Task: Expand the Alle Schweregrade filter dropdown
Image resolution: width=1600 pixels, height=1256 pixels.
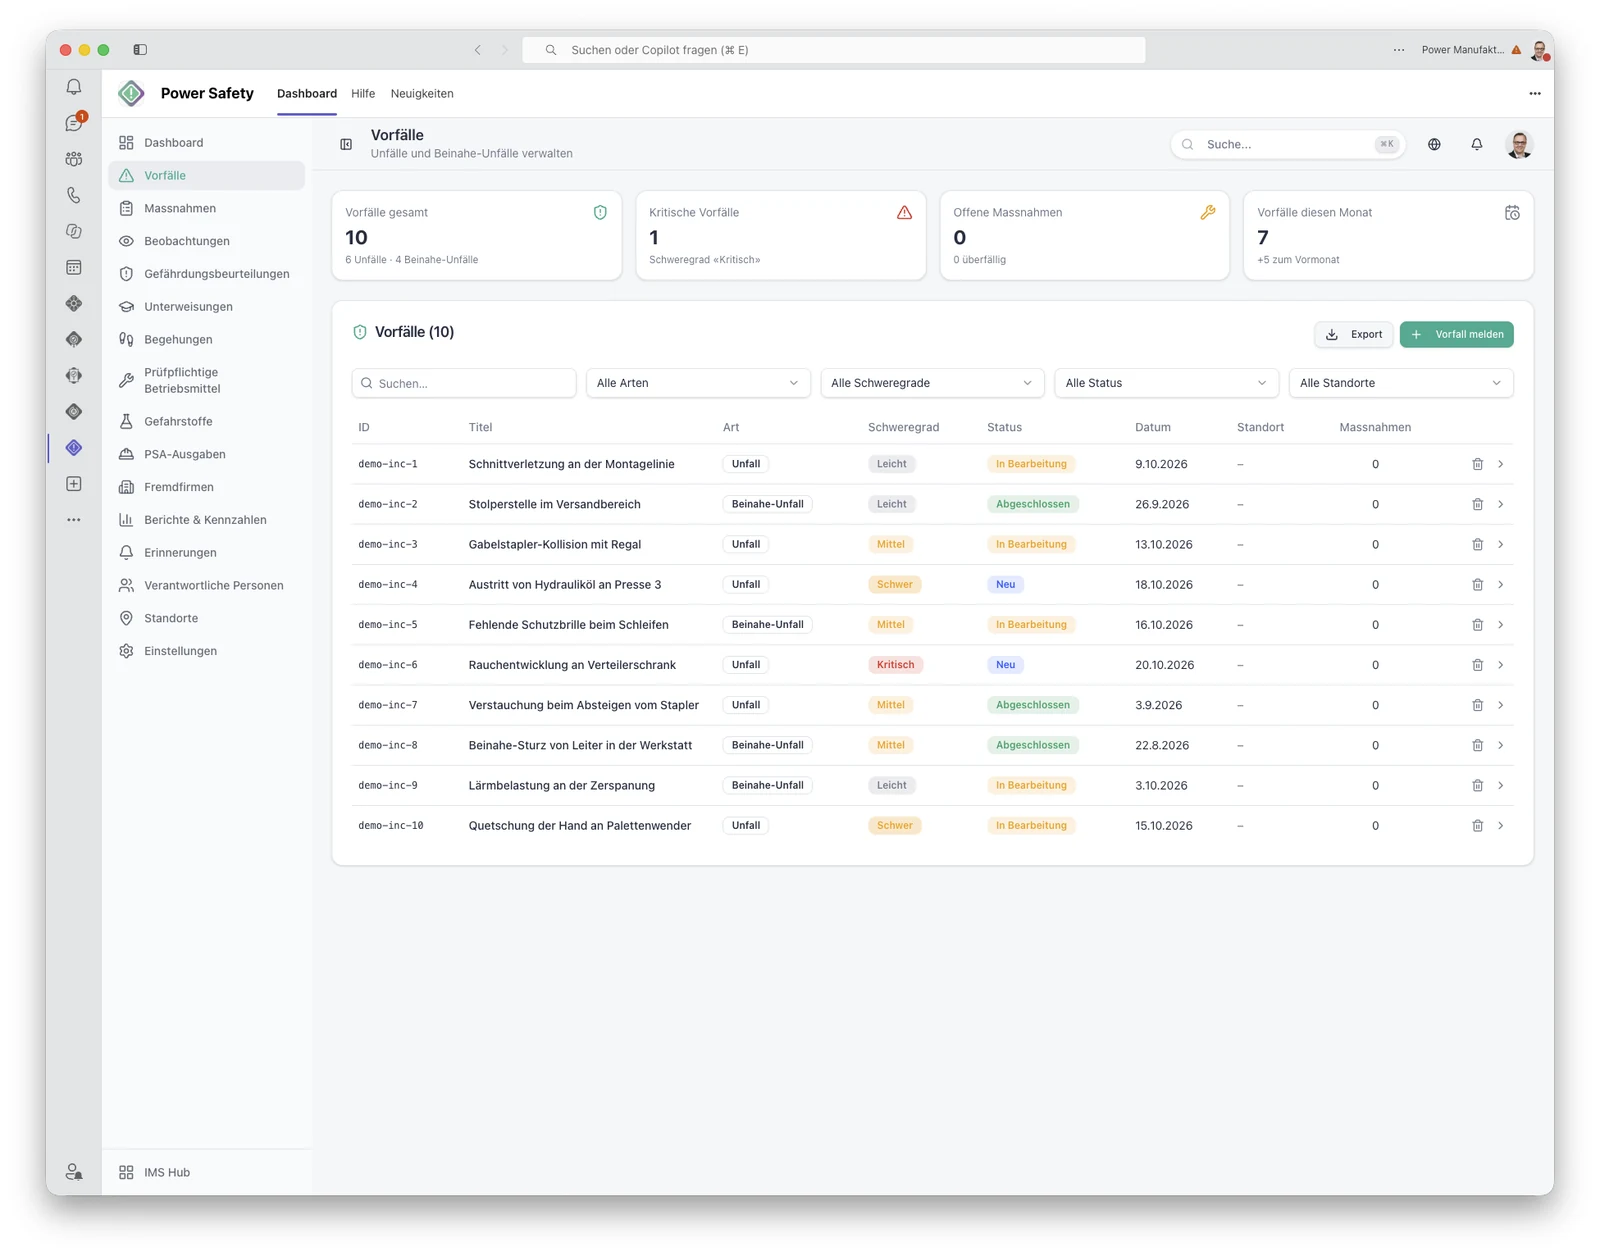Action: (x=932, y=383)
